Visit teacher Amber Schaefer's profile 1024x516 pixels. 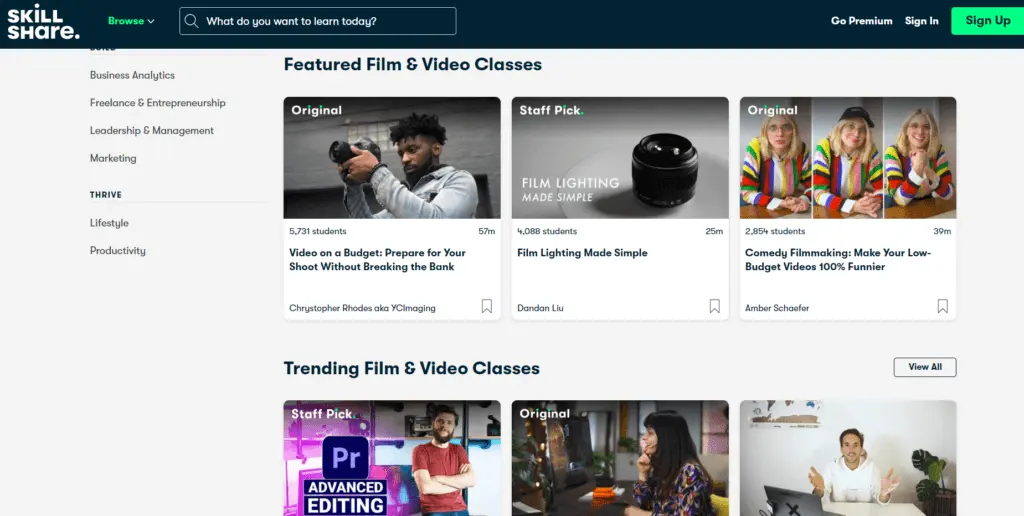[x=777, y=308]
